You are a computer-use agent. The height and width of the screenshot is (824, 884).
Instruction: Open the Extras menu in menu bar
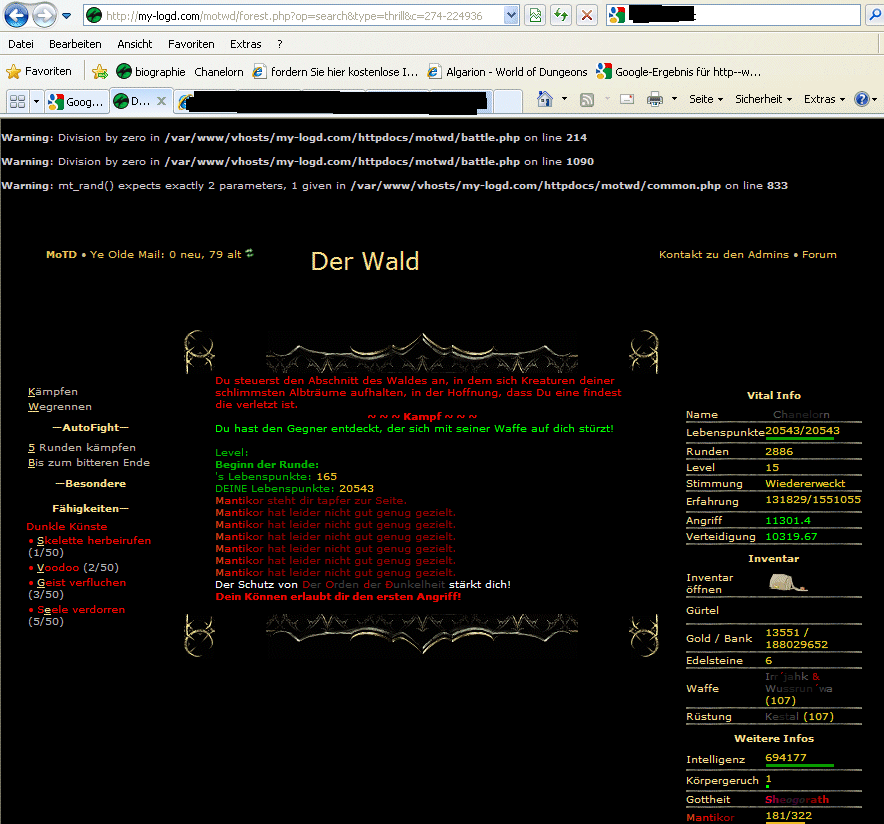tap(245, 44)
